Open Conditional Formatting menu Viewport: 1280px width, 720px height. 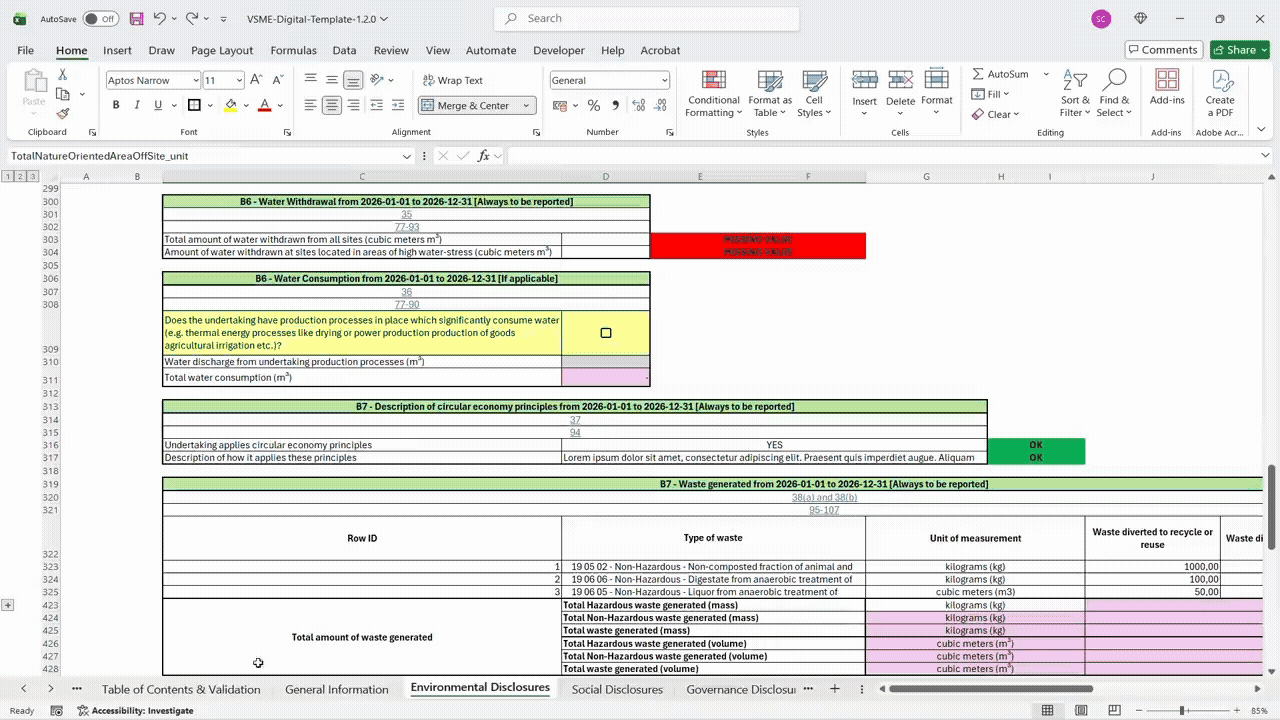714,94
